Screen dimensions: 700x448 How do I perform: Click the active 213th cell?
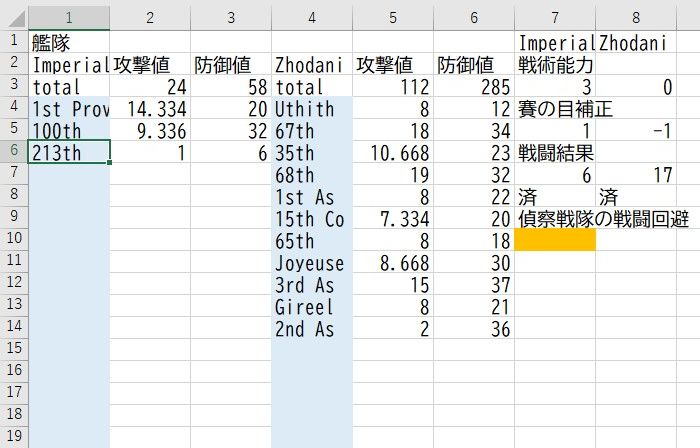click(69, 152)
